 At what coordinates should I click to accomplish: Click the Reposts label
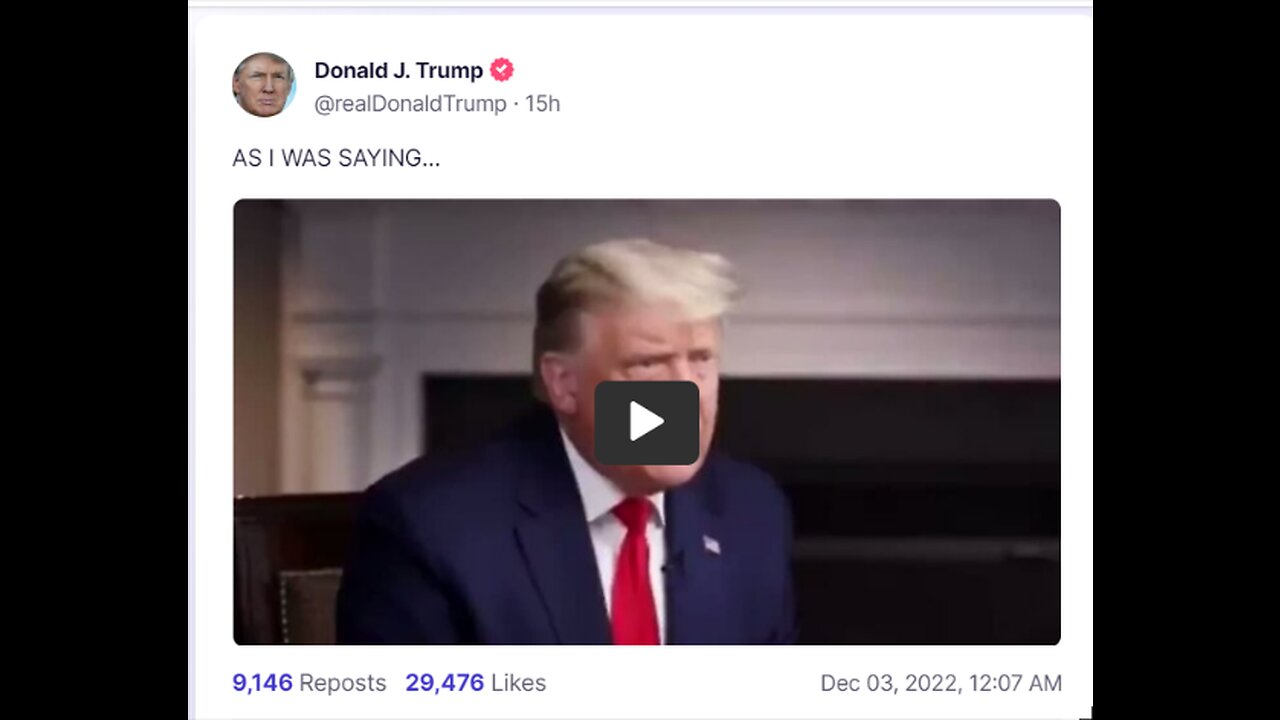tap(342, 683)
